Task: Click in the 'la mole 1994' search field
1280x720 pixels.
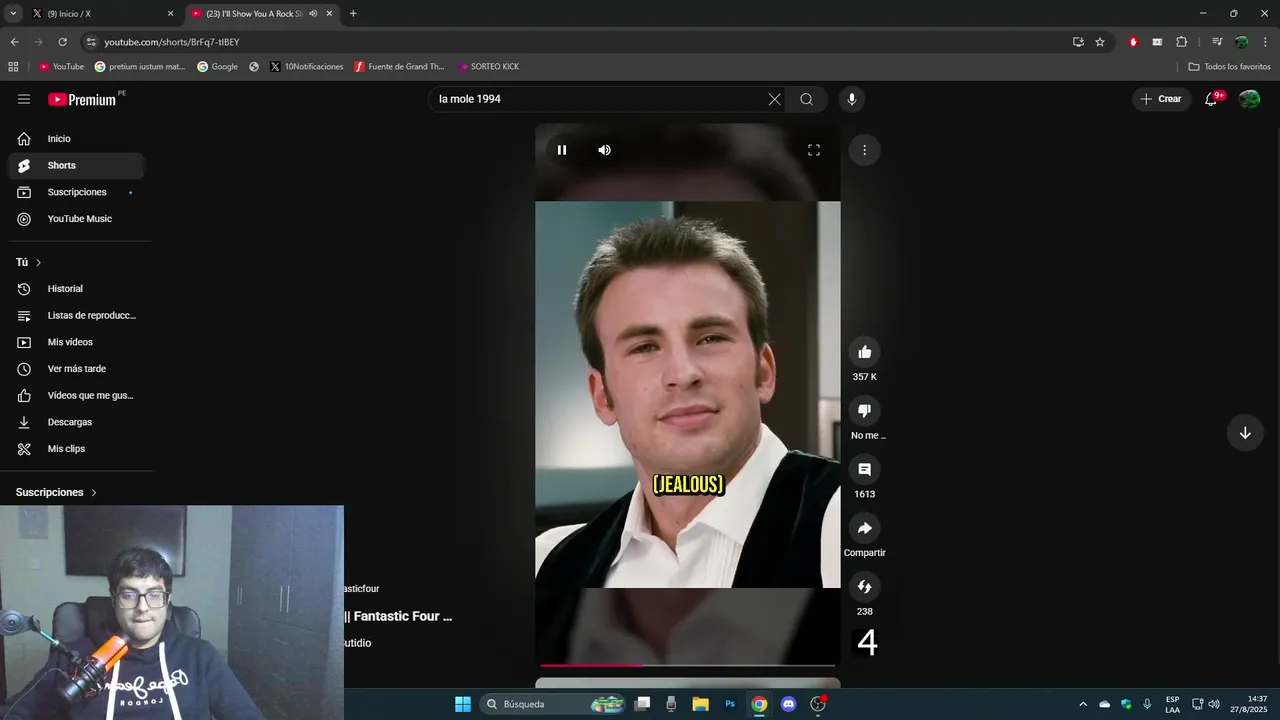Action: coord(598,99)
